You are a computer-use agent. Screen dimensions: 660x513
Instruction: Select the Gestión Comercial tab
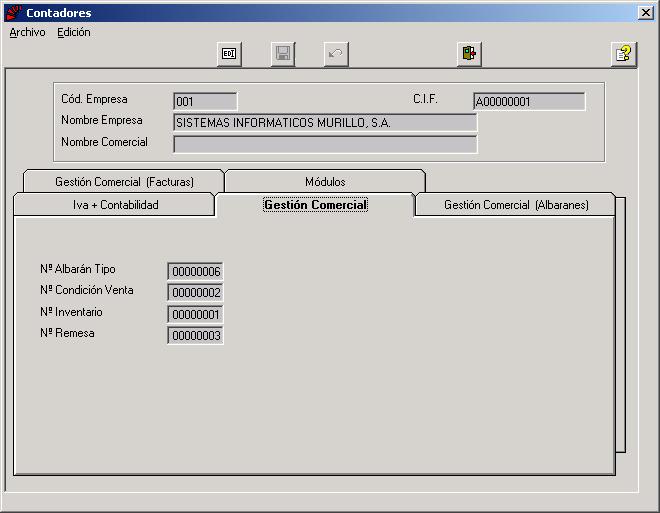tap(315, 205)
